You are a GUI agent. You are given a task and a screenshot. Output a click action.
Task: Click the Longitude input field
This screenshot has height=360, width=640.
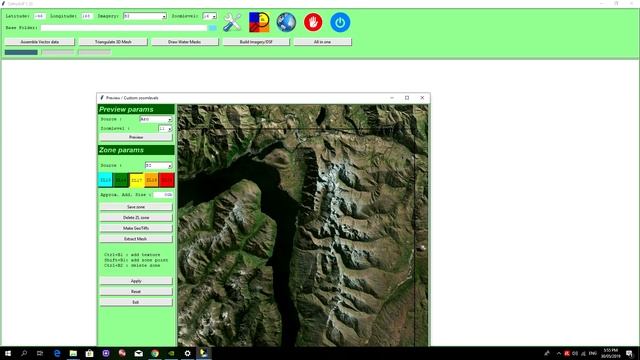[x=87, y=16]
